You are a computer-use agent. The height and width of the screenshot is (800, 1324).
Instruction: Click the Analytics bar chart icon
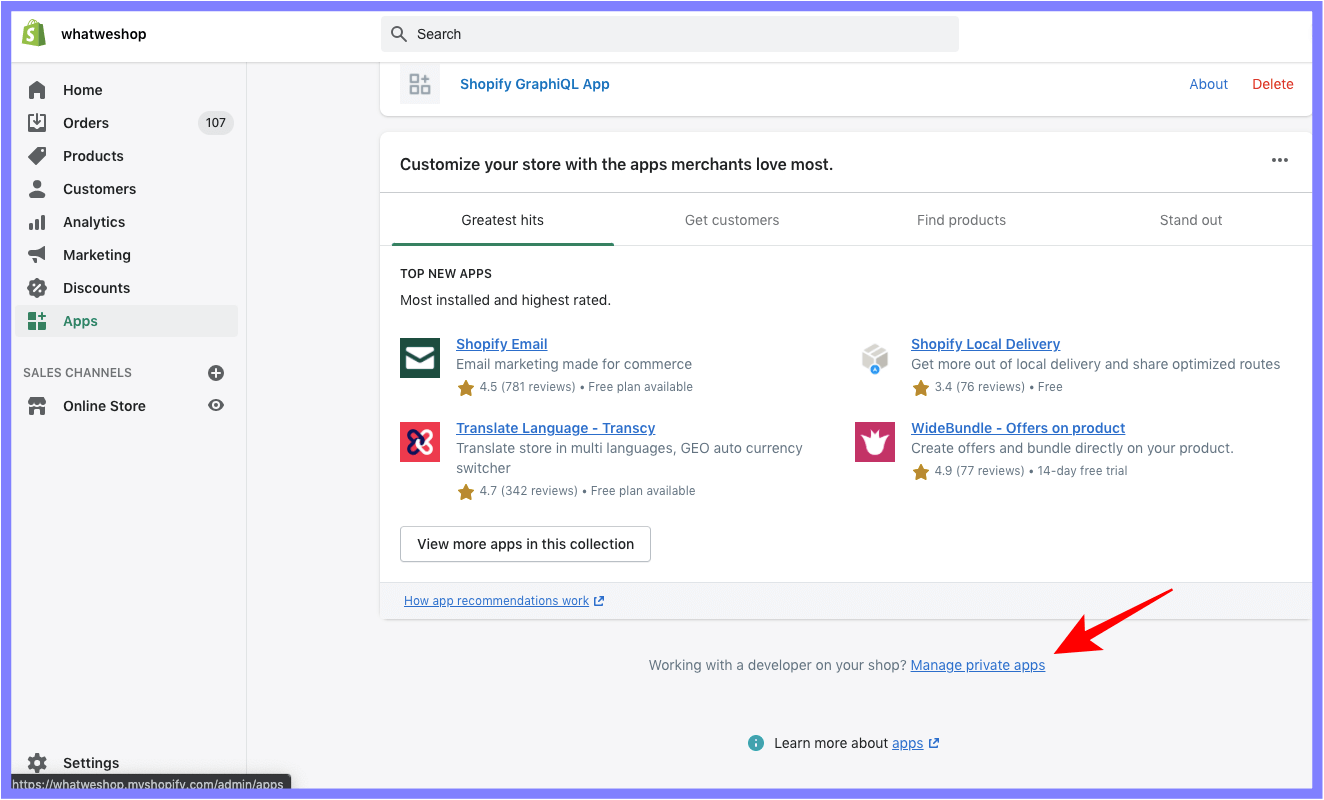37,222
